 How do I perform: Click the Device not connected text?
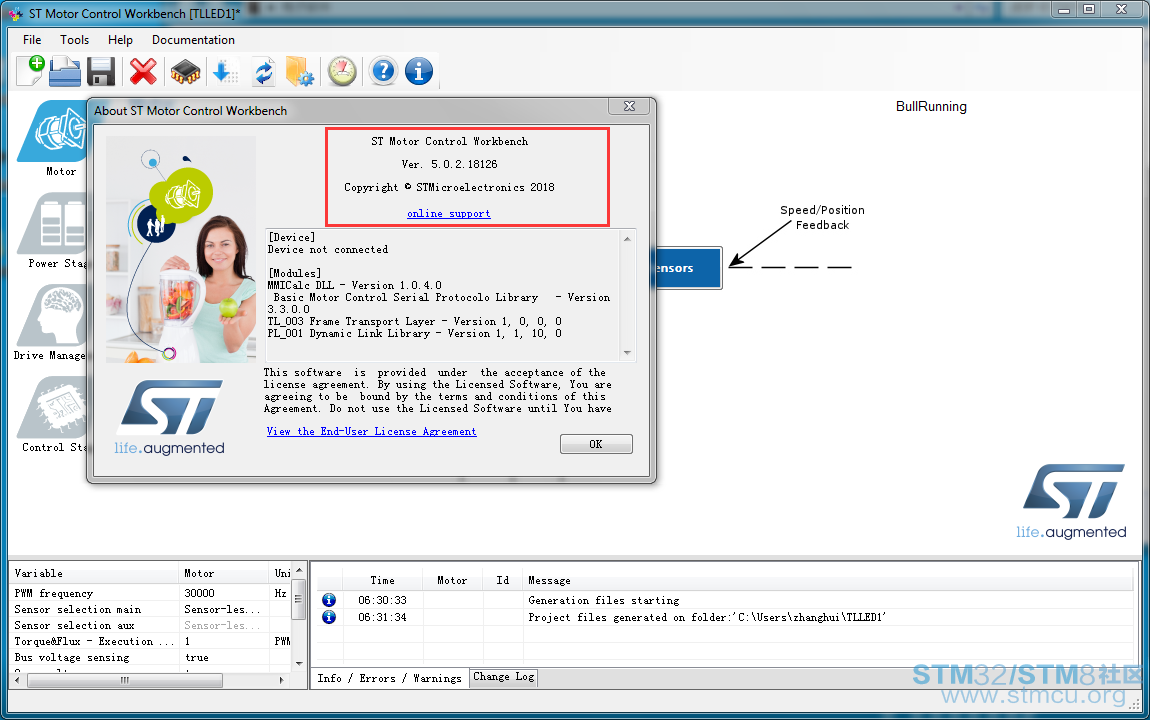pos(328,249)
